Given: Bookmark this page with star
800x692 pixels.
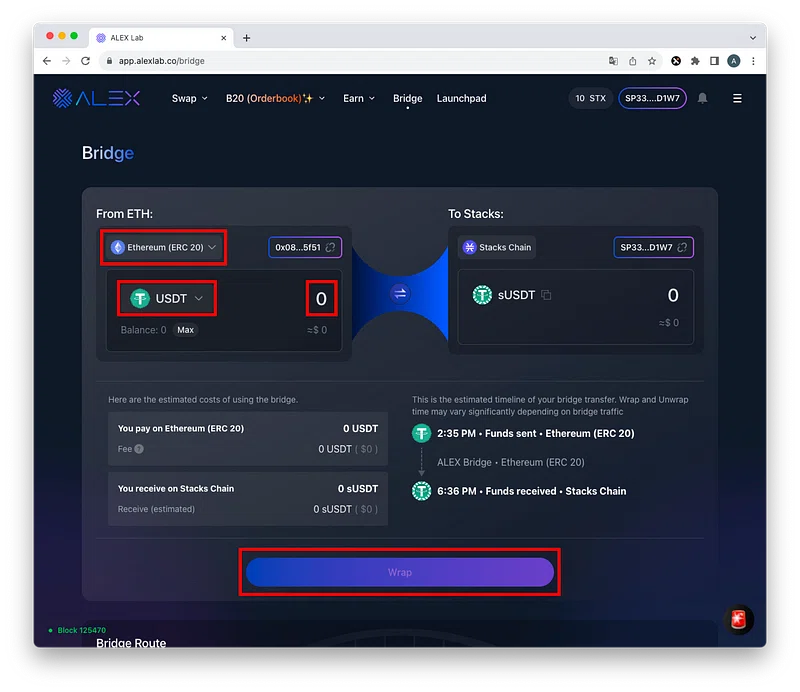Looking at the screenshot, I should click(652, 61).
